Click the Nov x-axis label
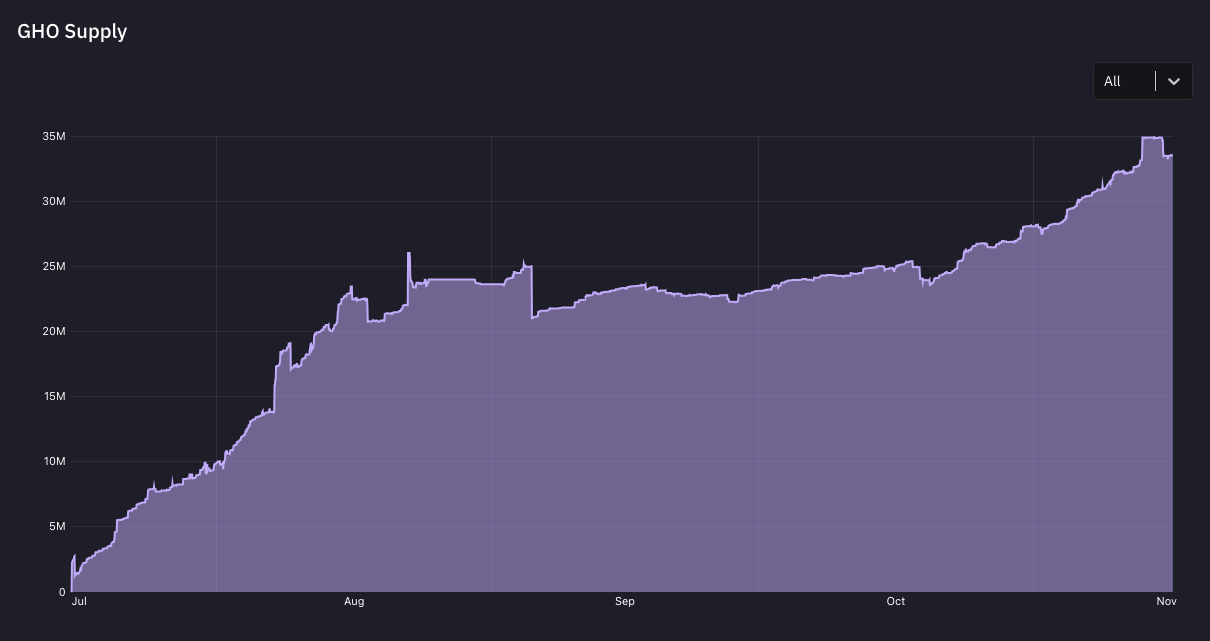This screenshot has height=641, width=1210. [x=1166, y=601]
